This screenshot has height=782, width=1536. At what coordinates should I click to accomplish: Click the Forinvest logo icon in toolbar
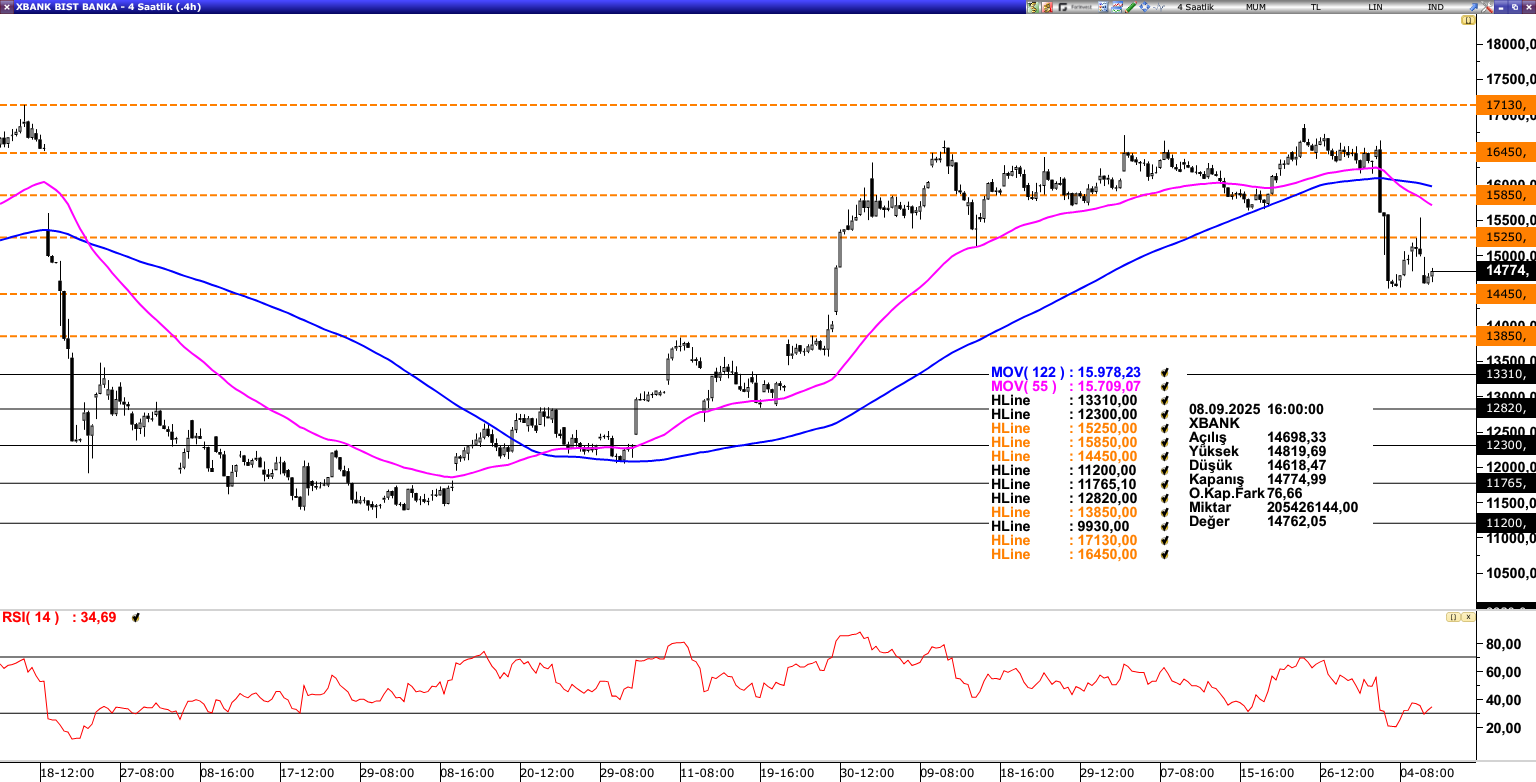point(1075,7)
